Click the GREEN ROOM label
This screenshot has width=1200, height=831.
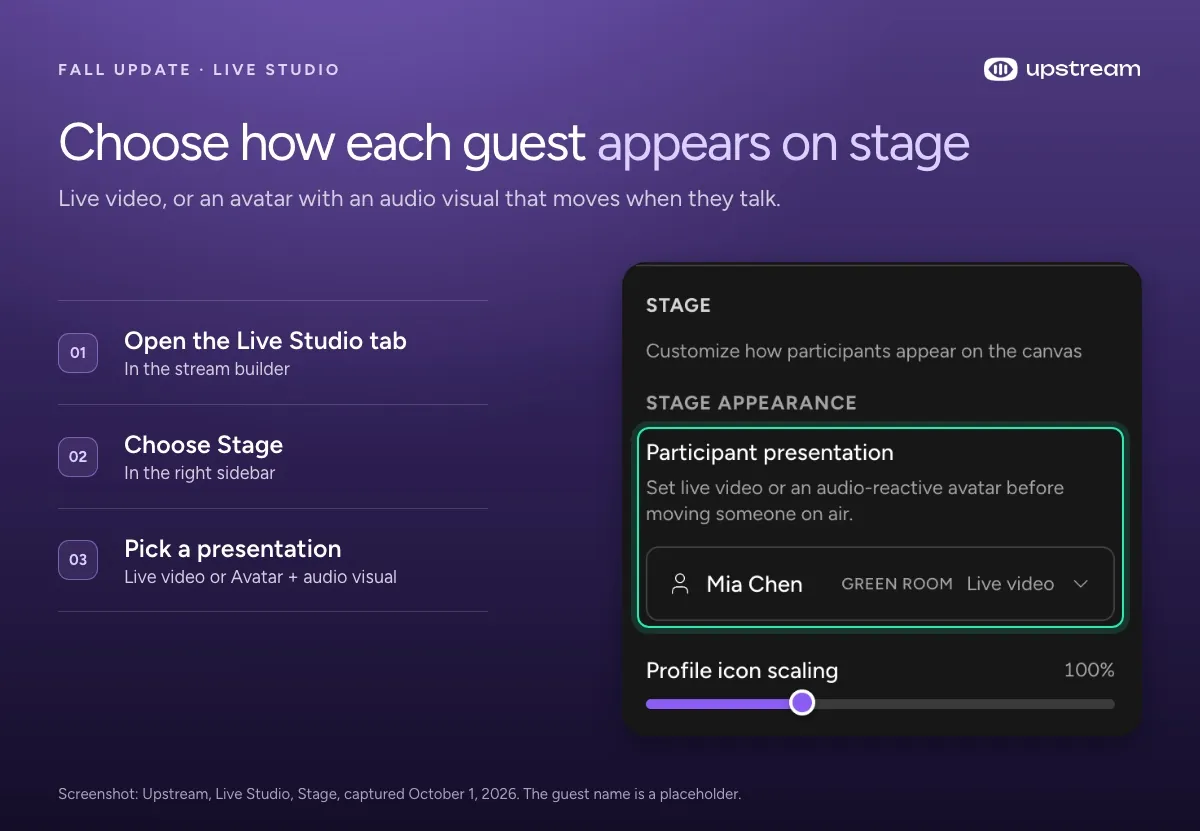[x=897, y=584]
